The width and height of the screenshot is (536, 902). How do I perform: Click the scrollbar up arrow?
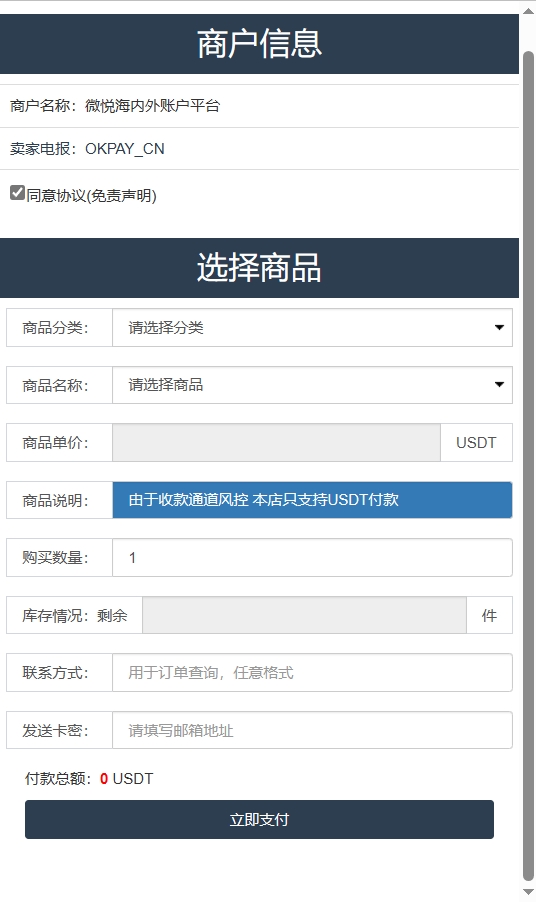[x=528, y=10]
